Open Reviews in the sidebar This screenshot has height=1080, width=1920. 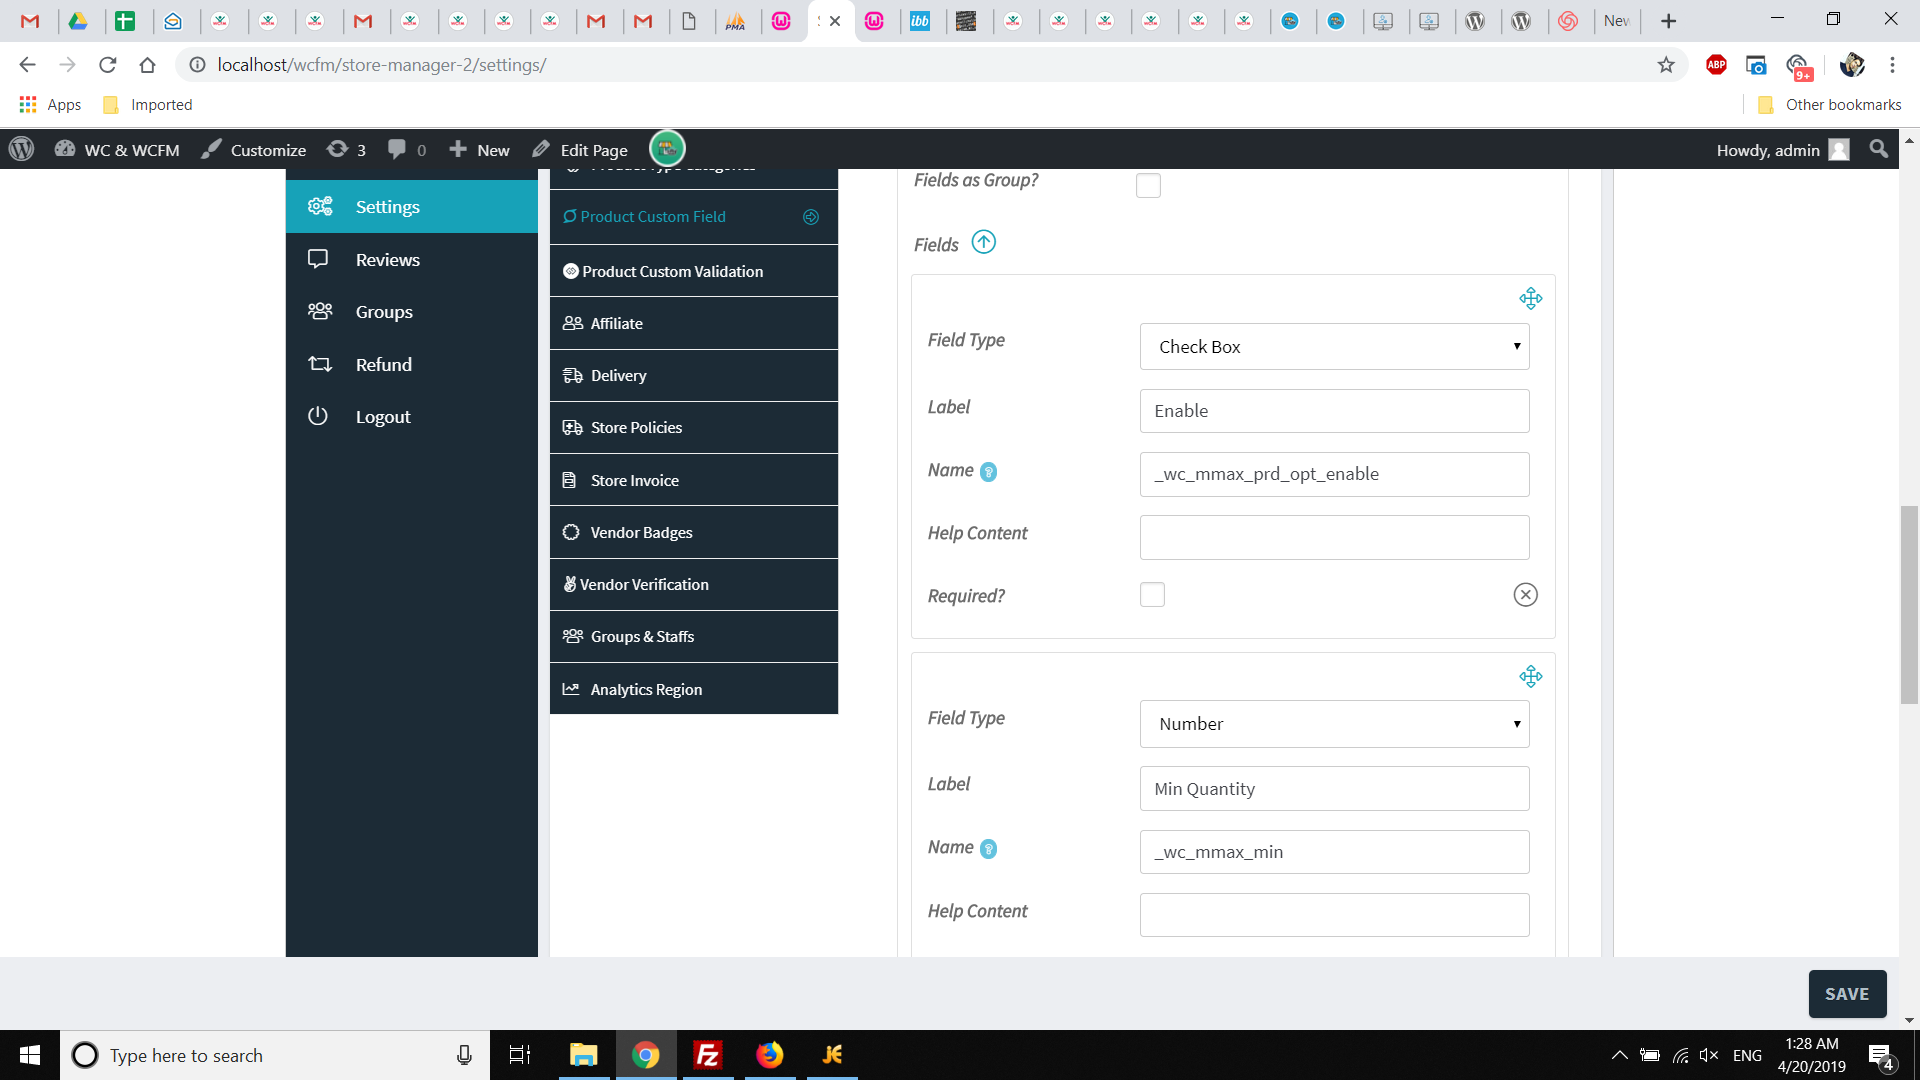pos(411,260)
